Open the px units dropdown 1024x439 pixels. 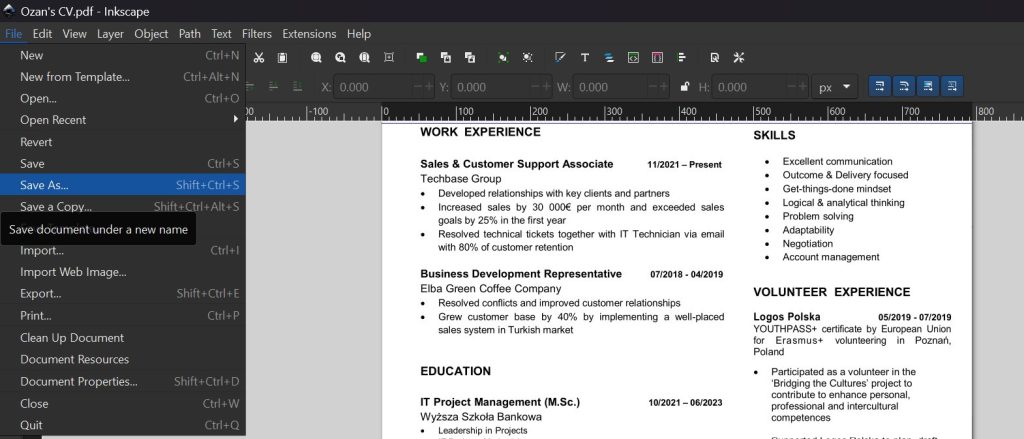click(x=835, y=87)
